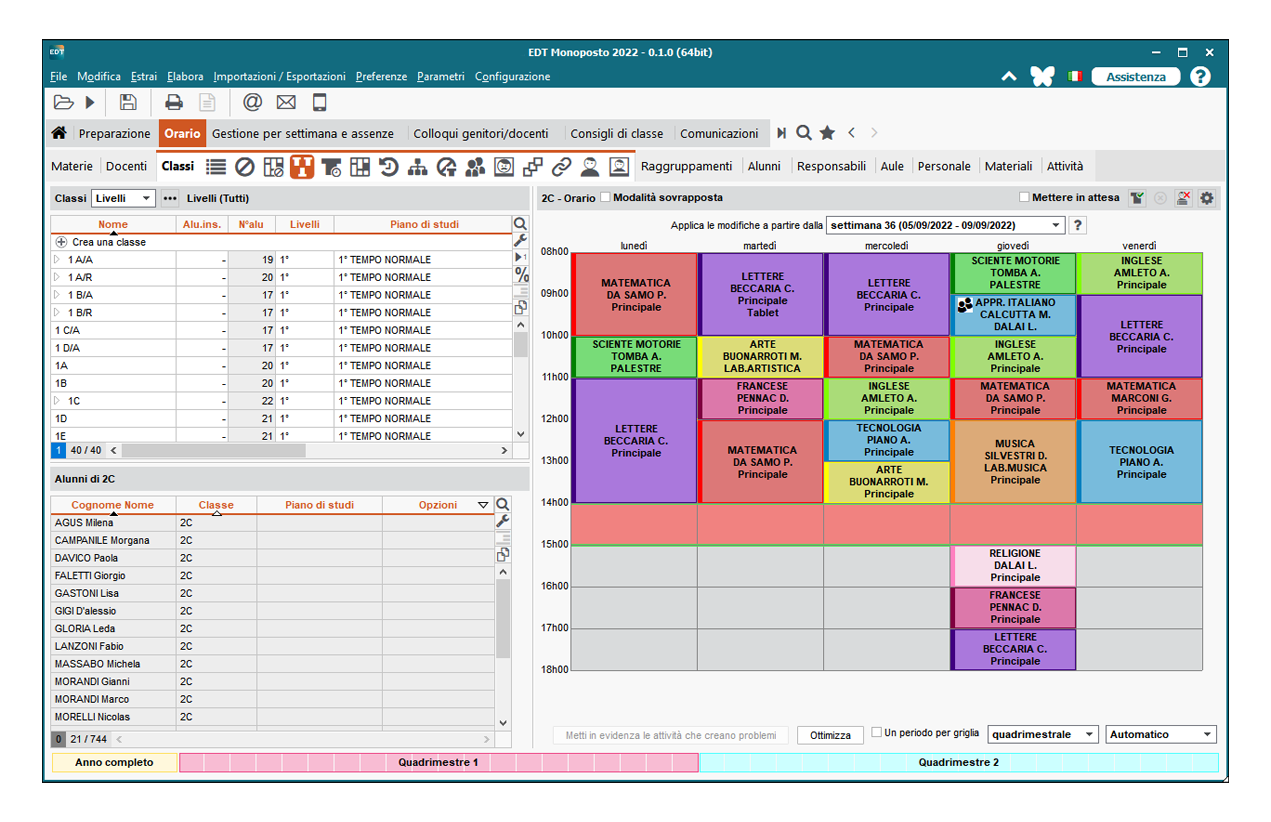Sort classes by N°alu column header
Viewport: 1271px width, 822px height.
[251, 224]
